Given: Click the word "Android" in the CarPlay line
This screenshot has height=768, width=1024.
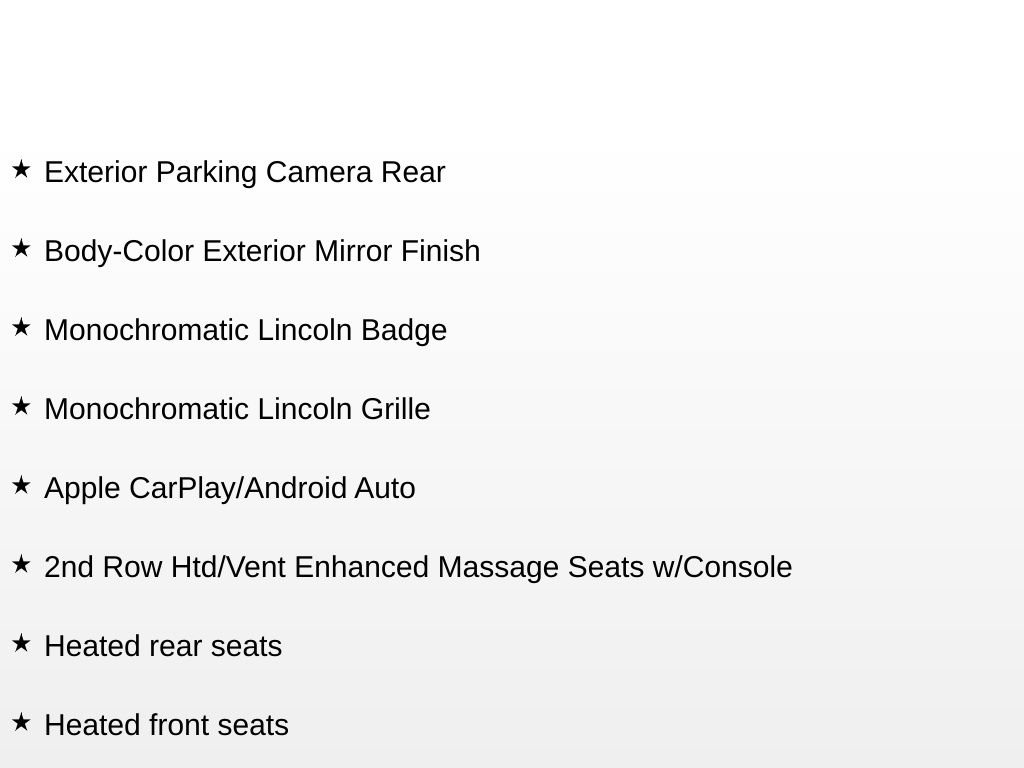Looking at the screenshot, I should point(296,488).
